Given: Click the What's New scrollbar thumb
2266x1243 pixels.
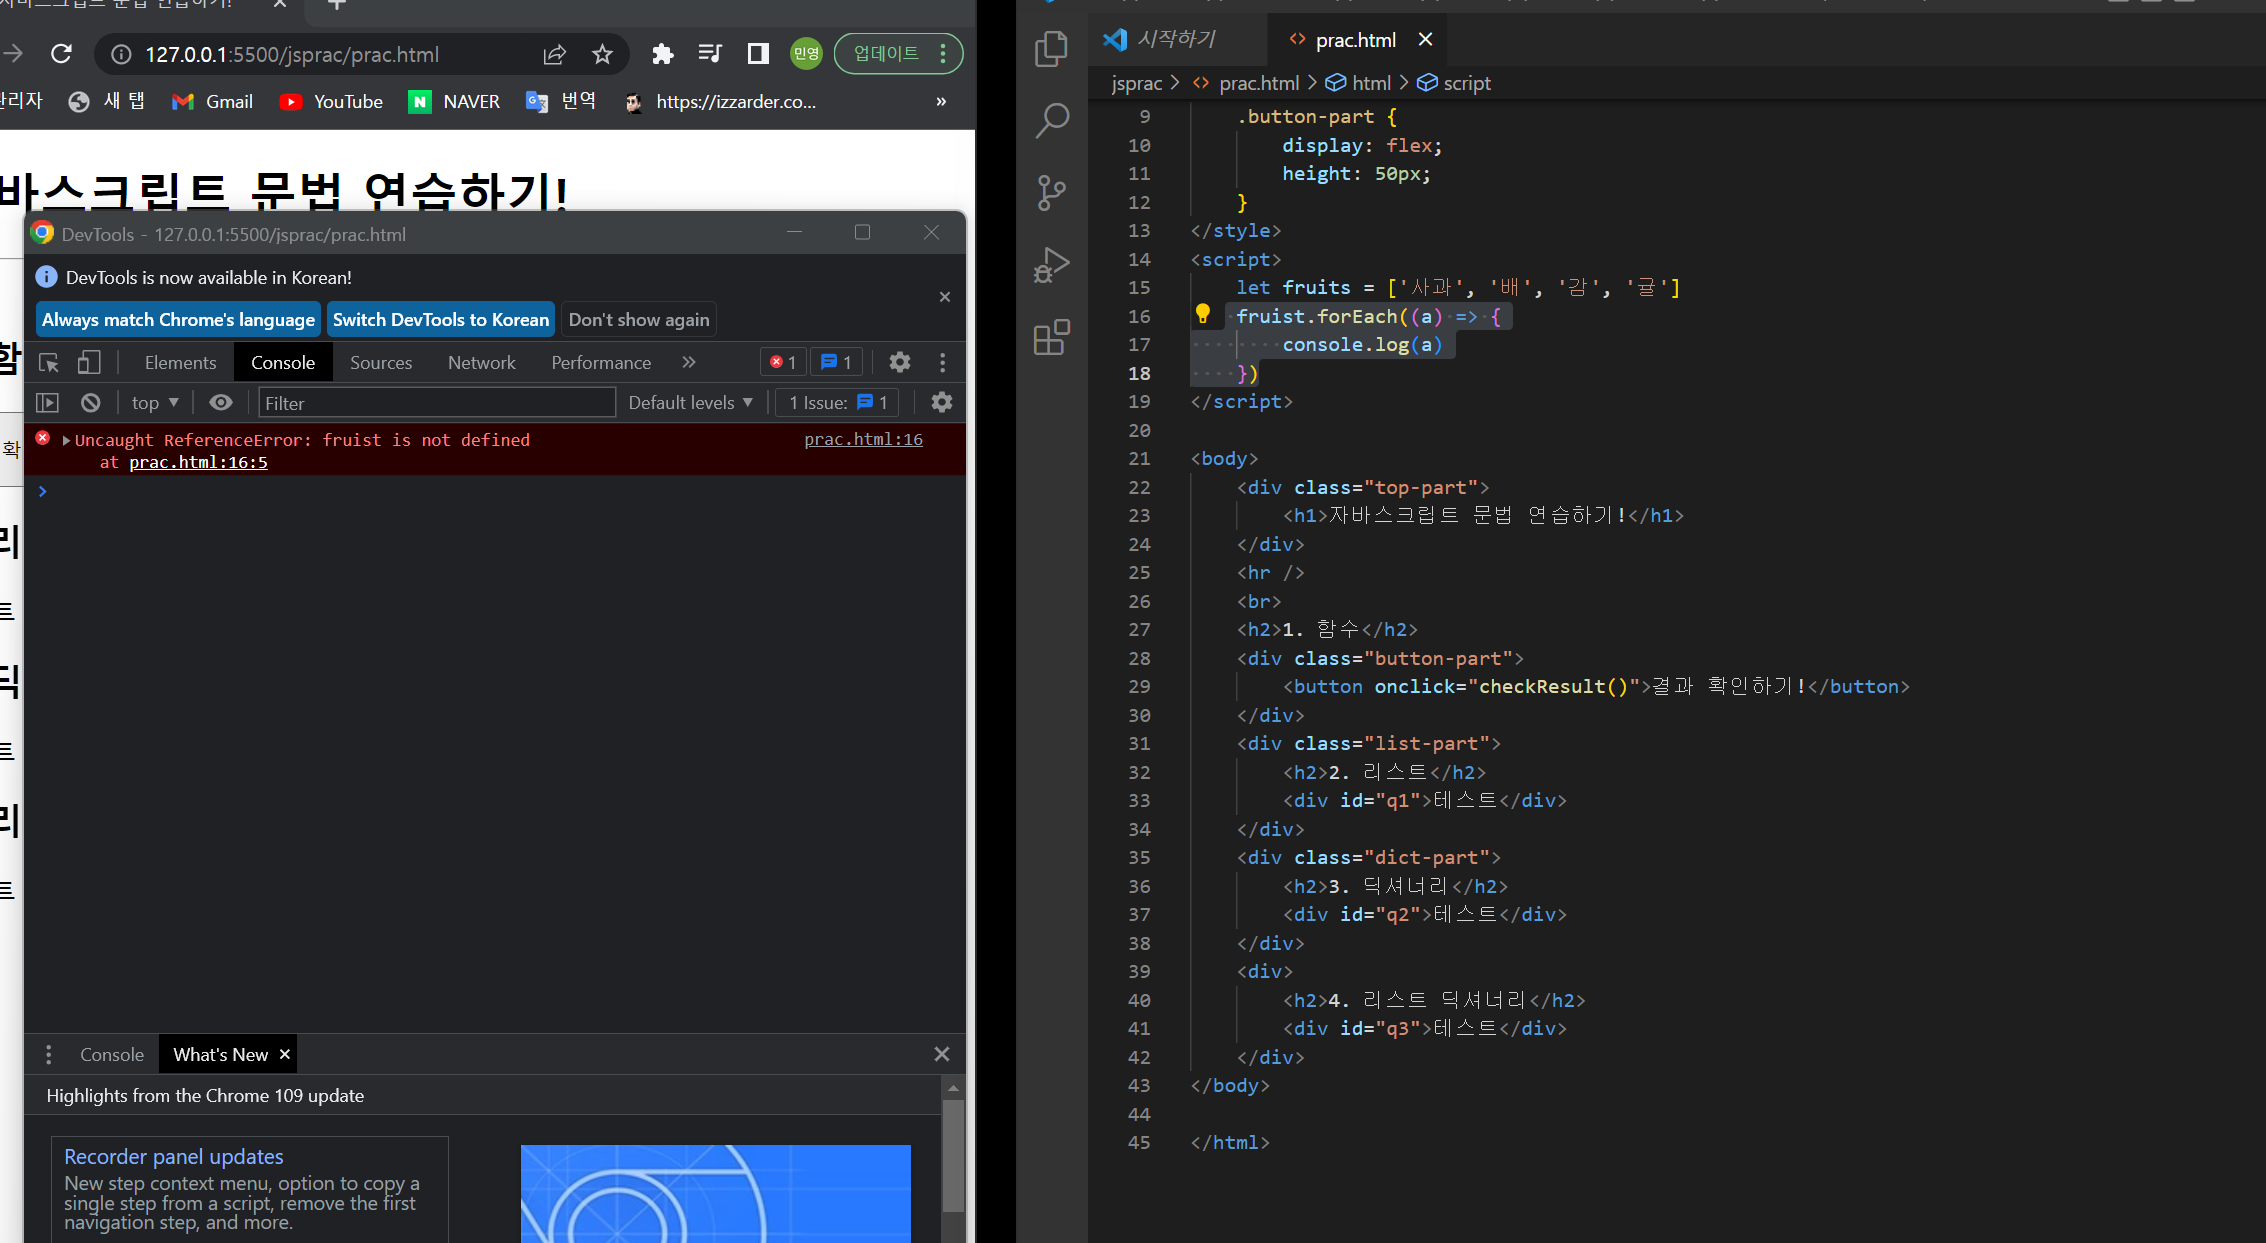Looking at the screenshot, I should (954, 1155).
